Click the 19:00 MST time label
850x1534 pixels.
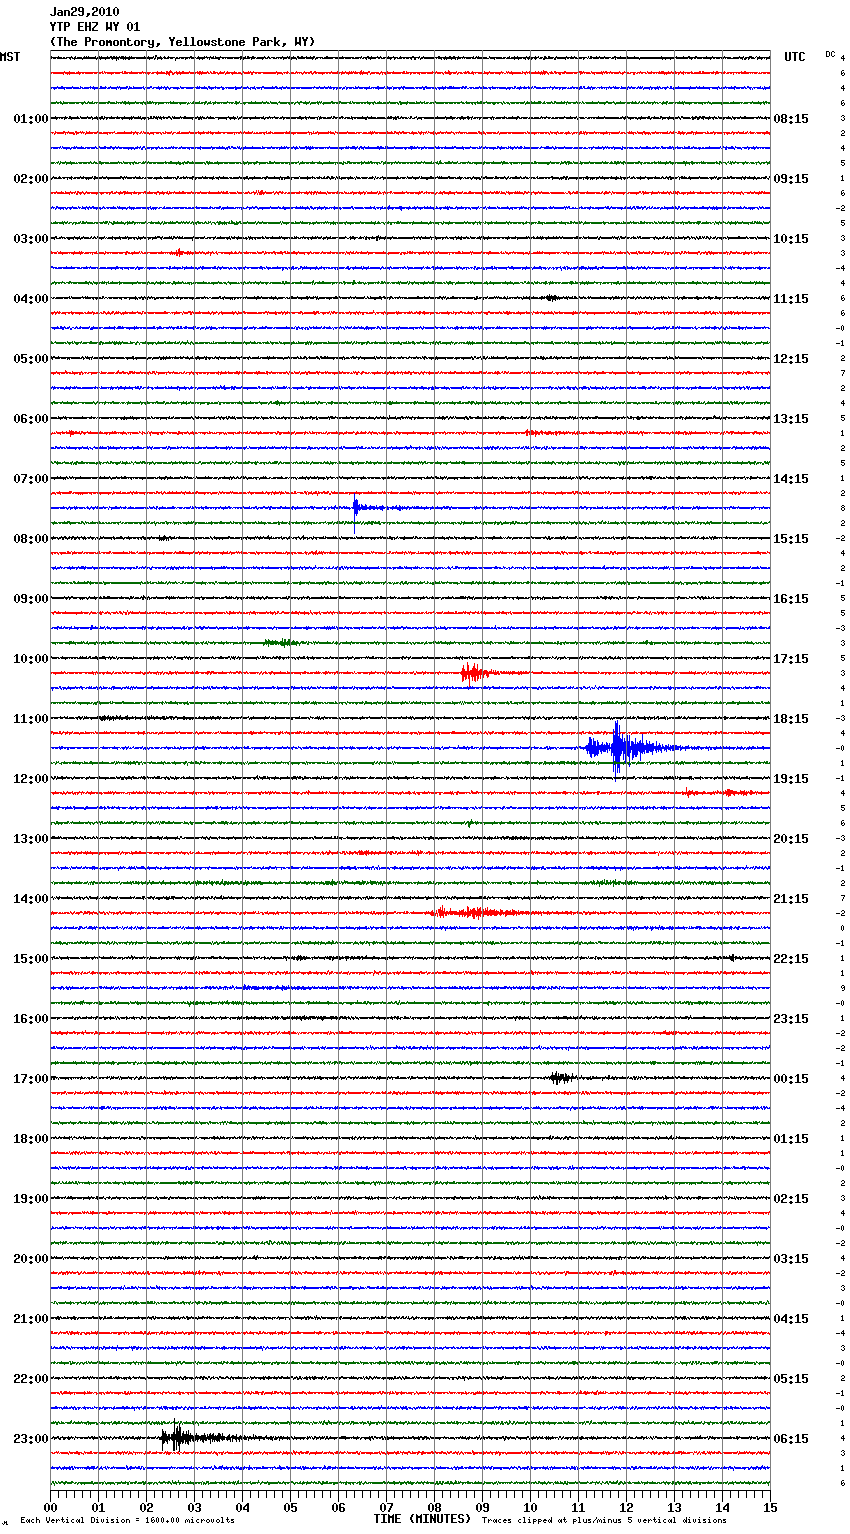click(31, 1199)
